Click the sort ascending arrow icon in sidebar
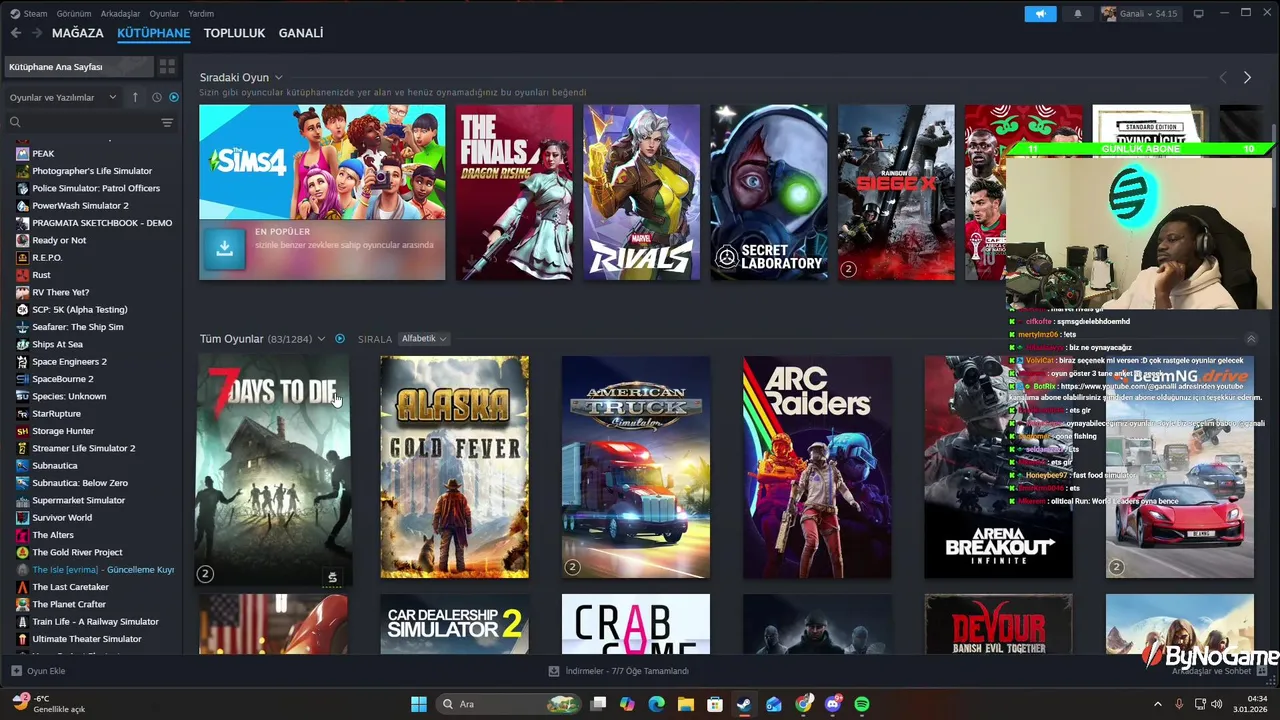This screenshot has width=1280, height=720. point(135,97)
